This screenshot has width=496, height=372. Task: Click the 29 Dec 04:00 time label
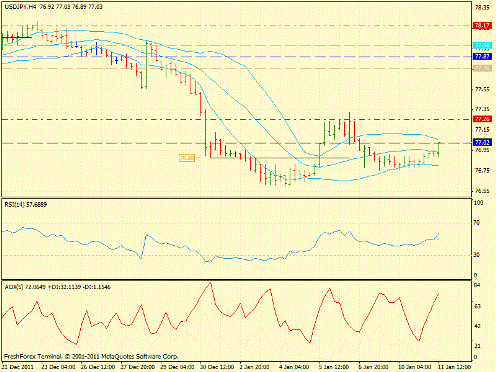(178, 367)
